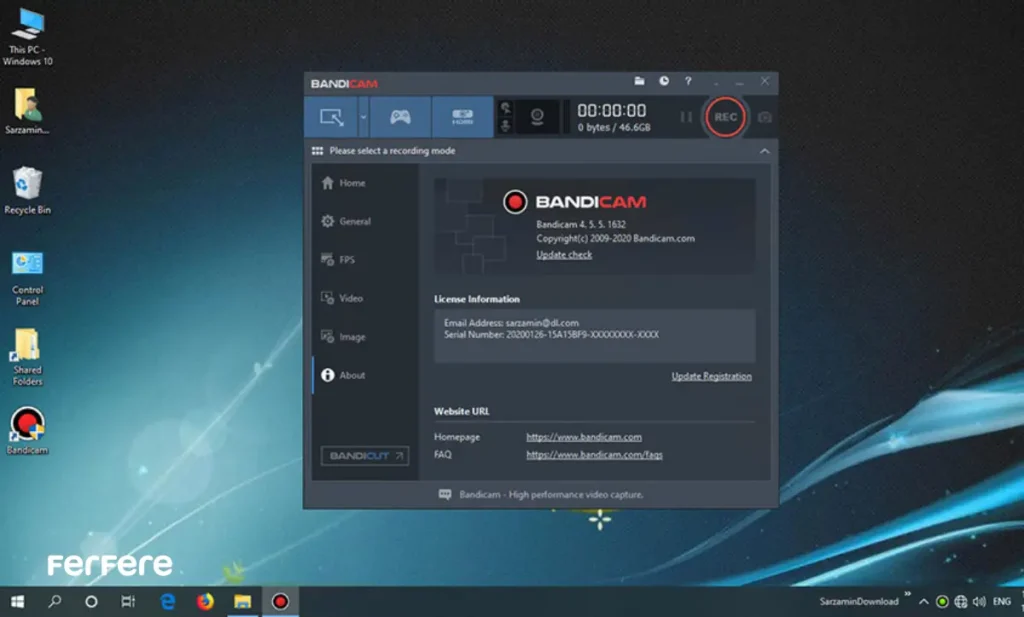Click the Bandicam taskbar button
The height and width of the screenshot is (617, 1024).
pos(280,601)
